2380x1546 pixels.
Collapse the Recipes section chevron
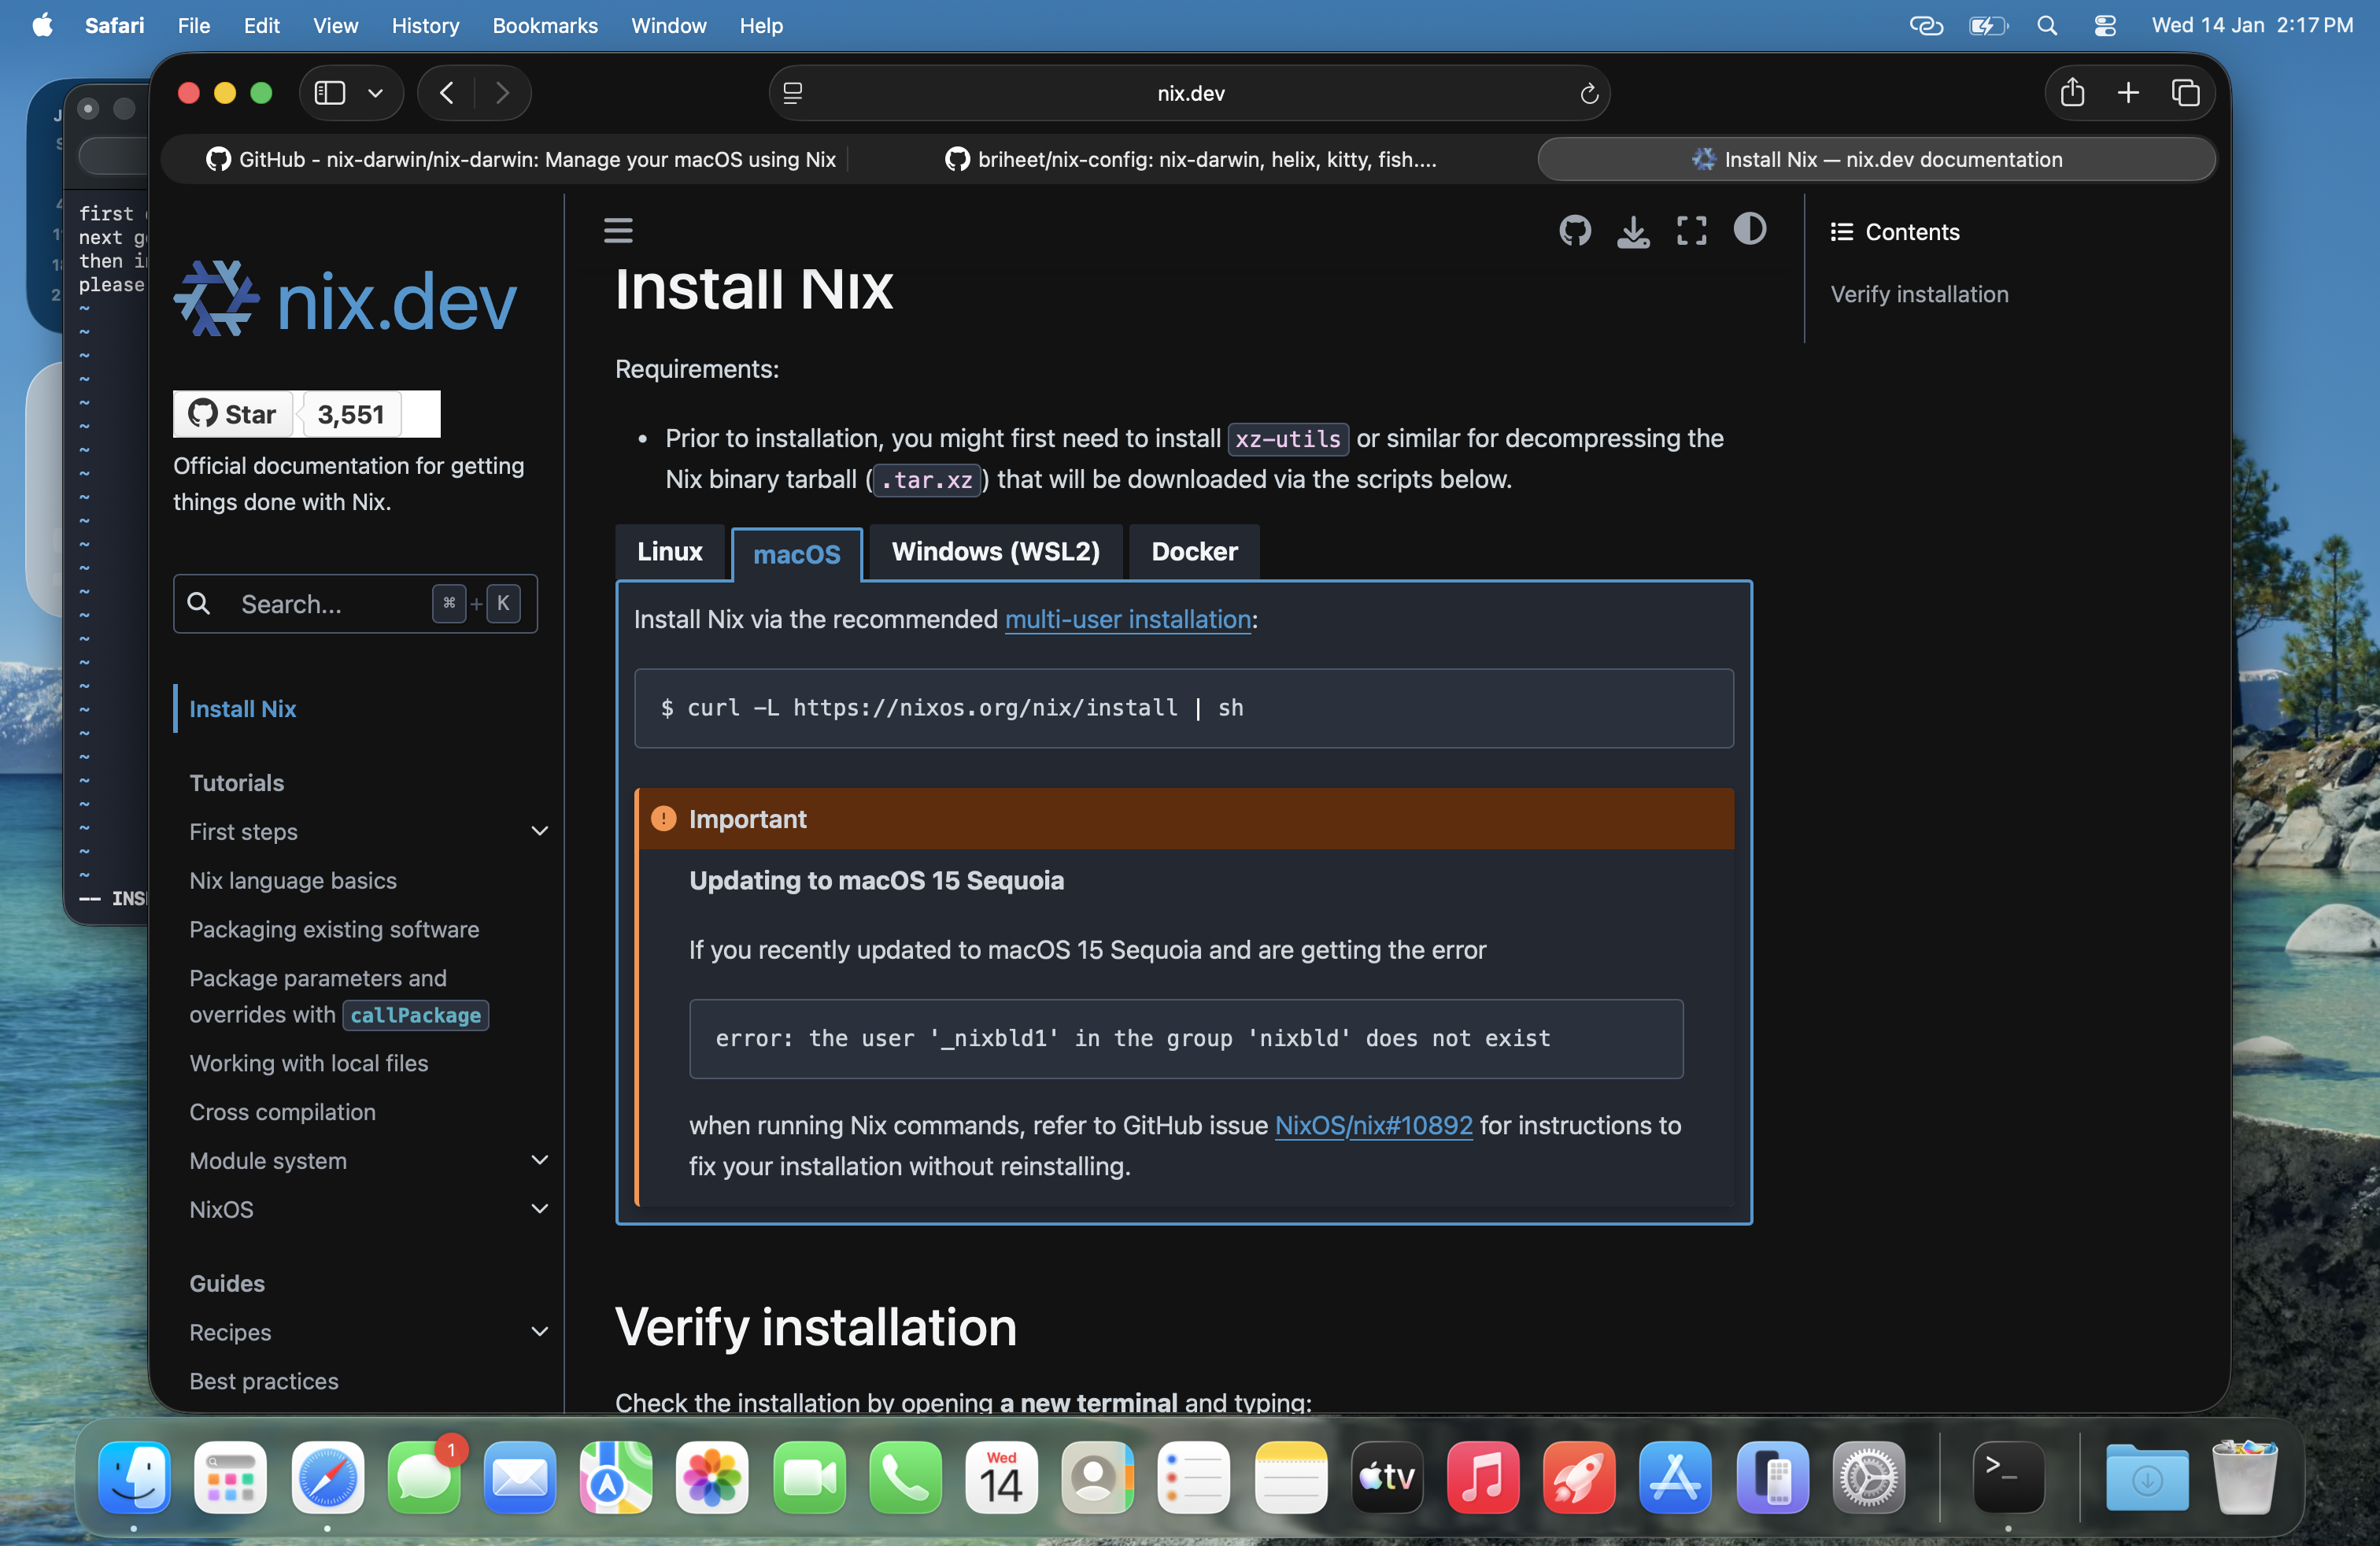pos(540,1332)
